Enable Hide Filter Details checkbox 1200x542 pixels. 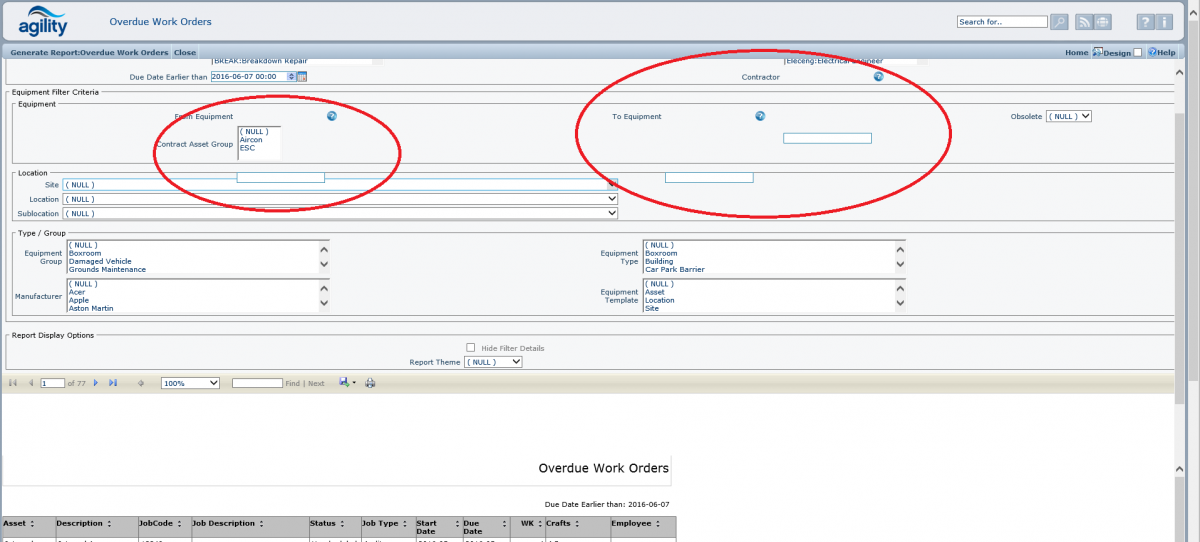tap(471, 348)
